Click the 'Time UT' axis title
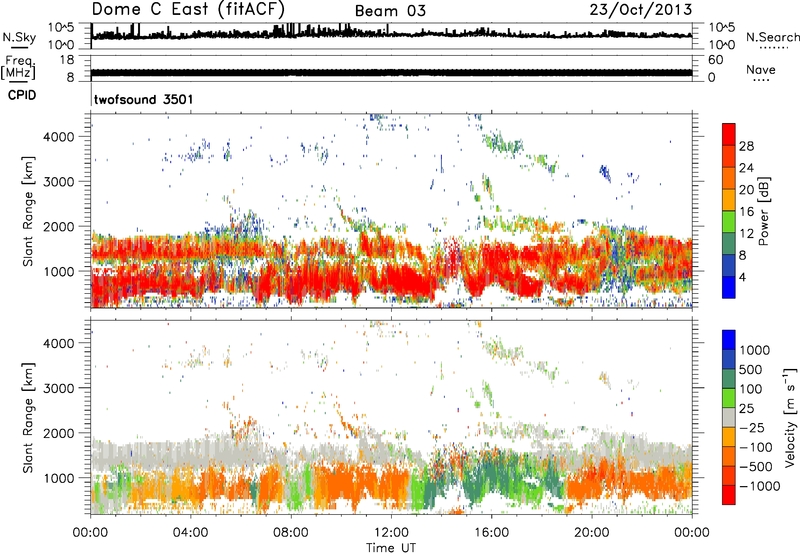Viewport: 800px width, 554px height. tap(391, 547)
